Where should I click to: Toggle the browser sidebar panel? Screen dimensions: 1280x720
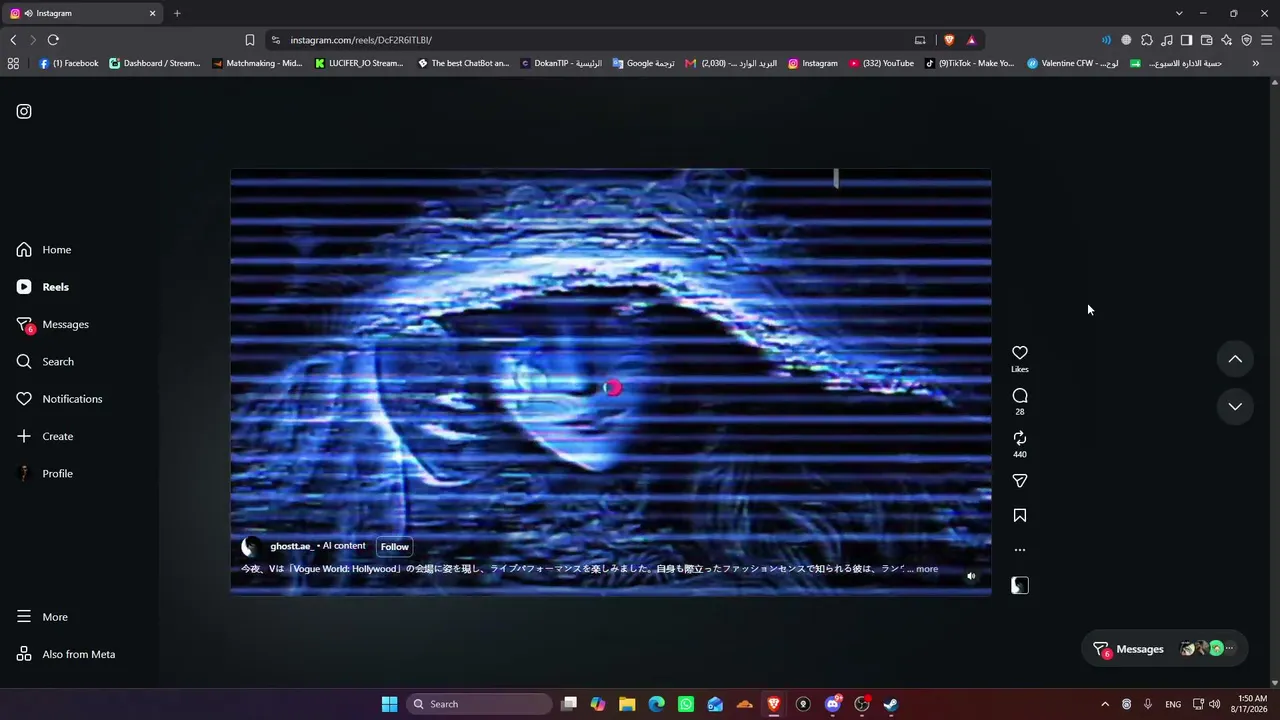[x=1186, y=40]
